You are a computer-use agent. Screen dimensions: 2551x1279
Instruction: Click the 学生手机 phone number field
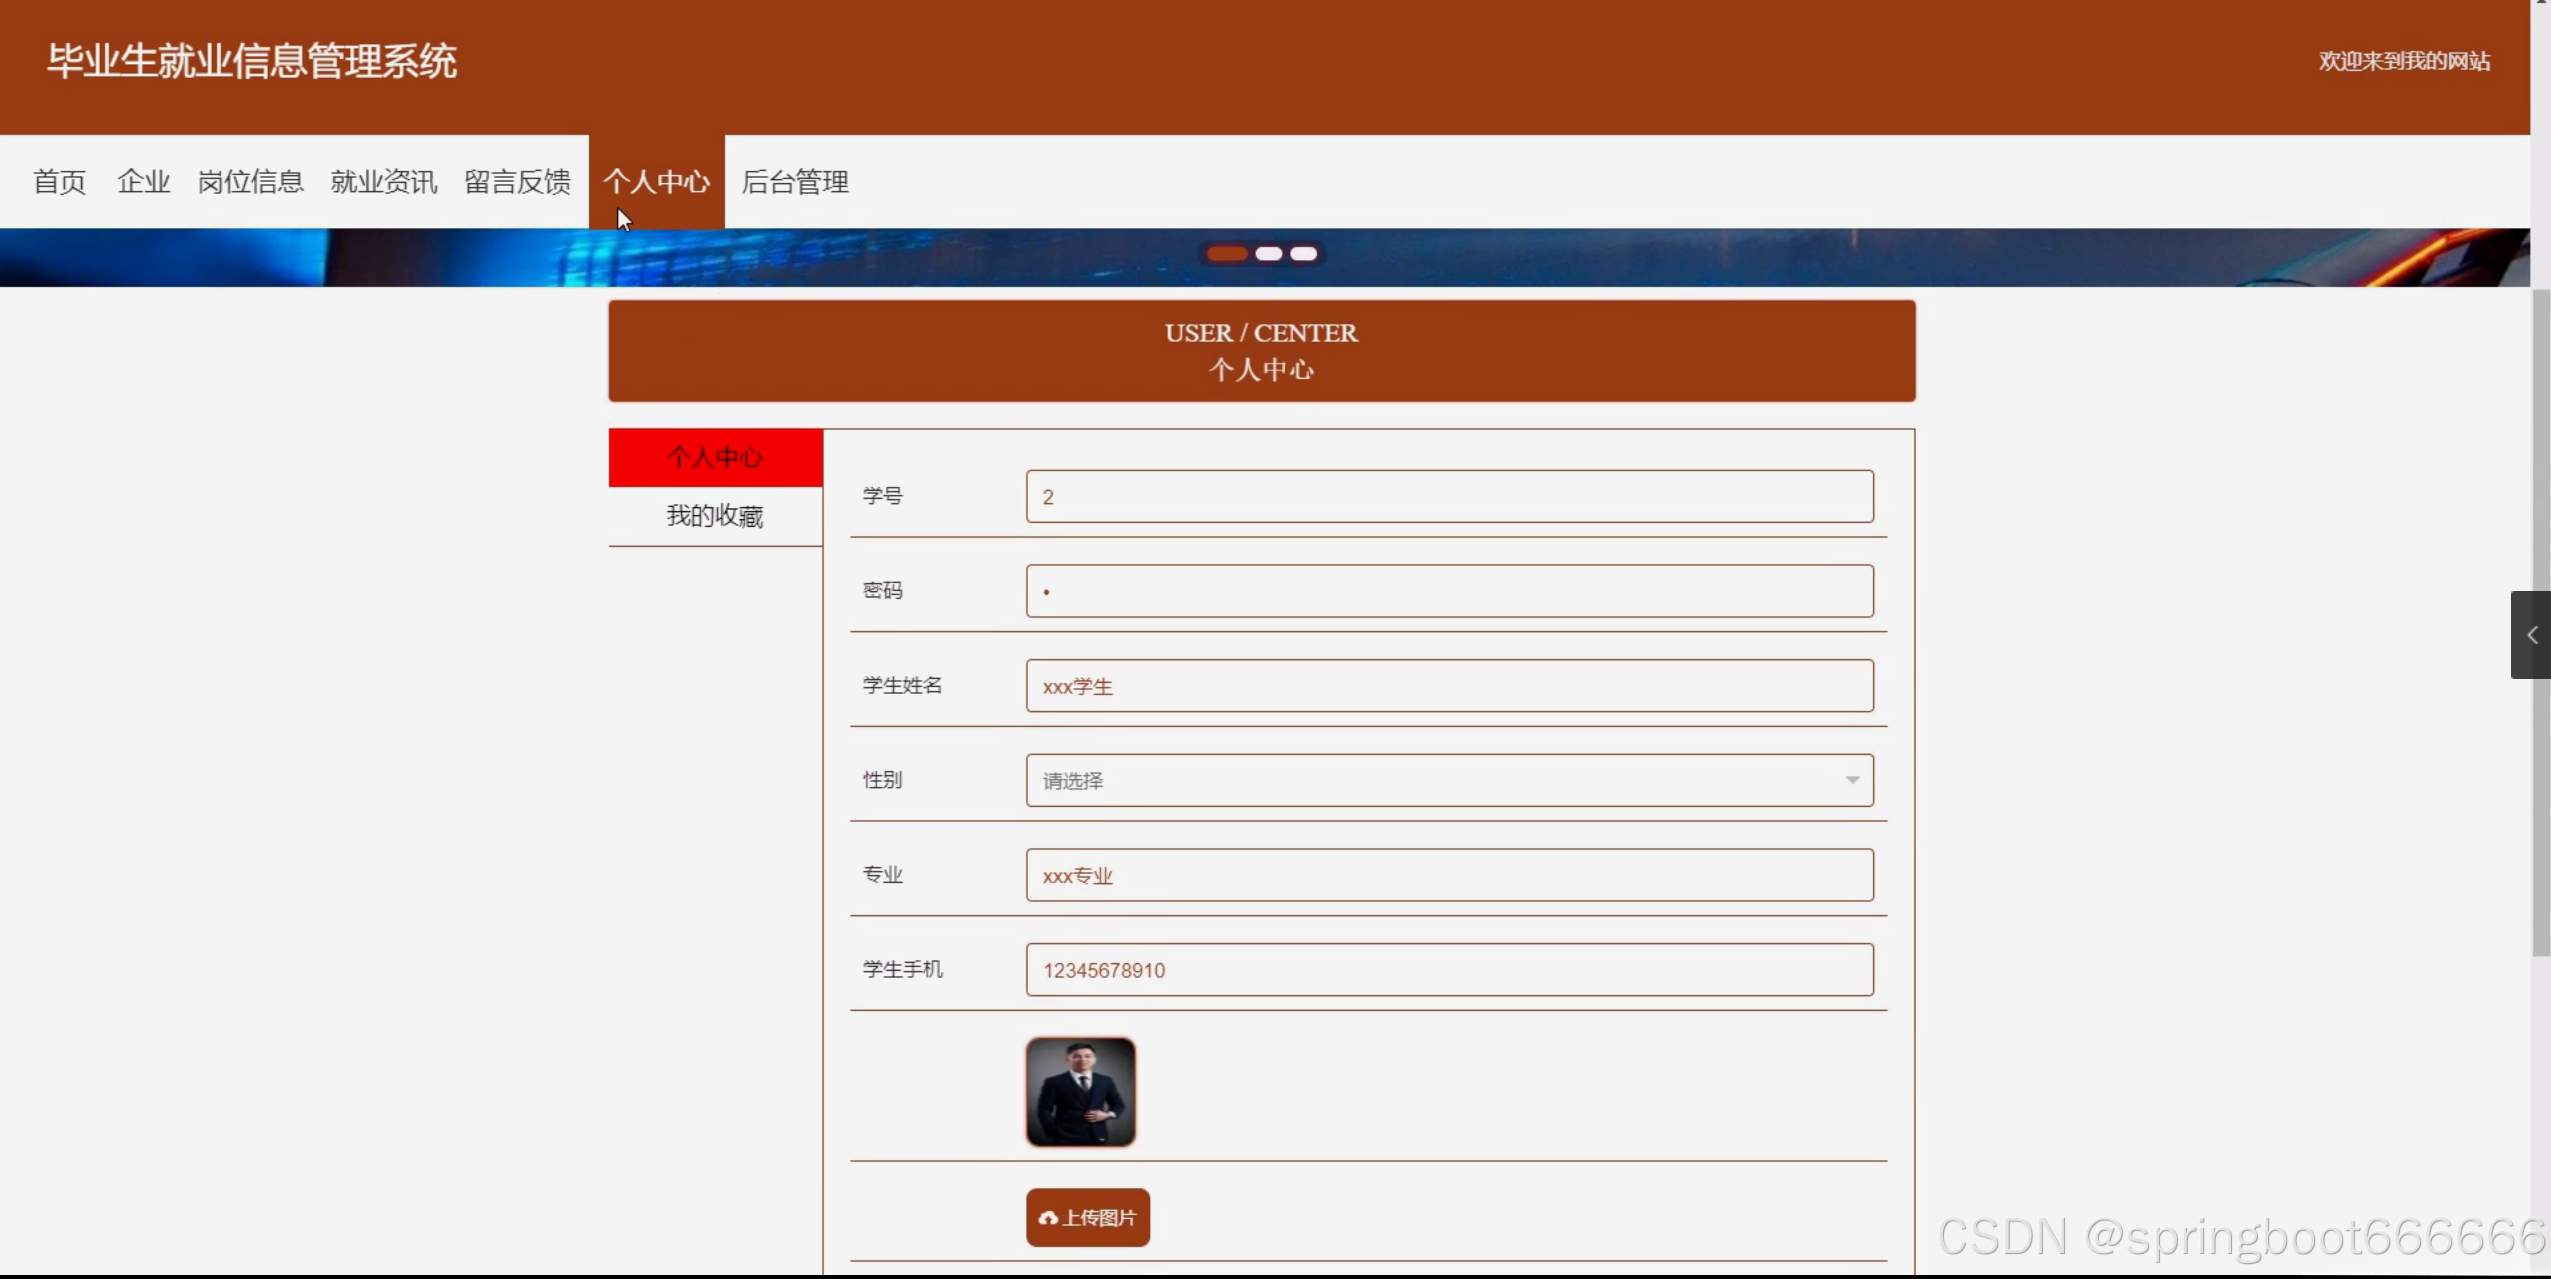pyautogui.click(x=1448, y=970)
